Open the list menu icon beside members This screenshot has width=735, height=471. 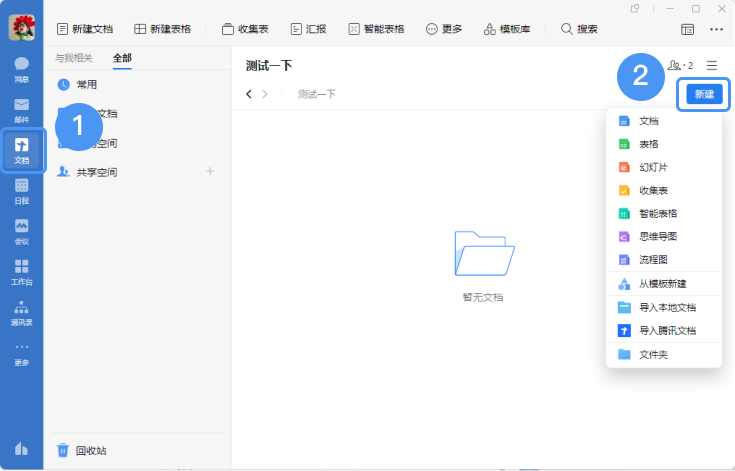(712, 65)
